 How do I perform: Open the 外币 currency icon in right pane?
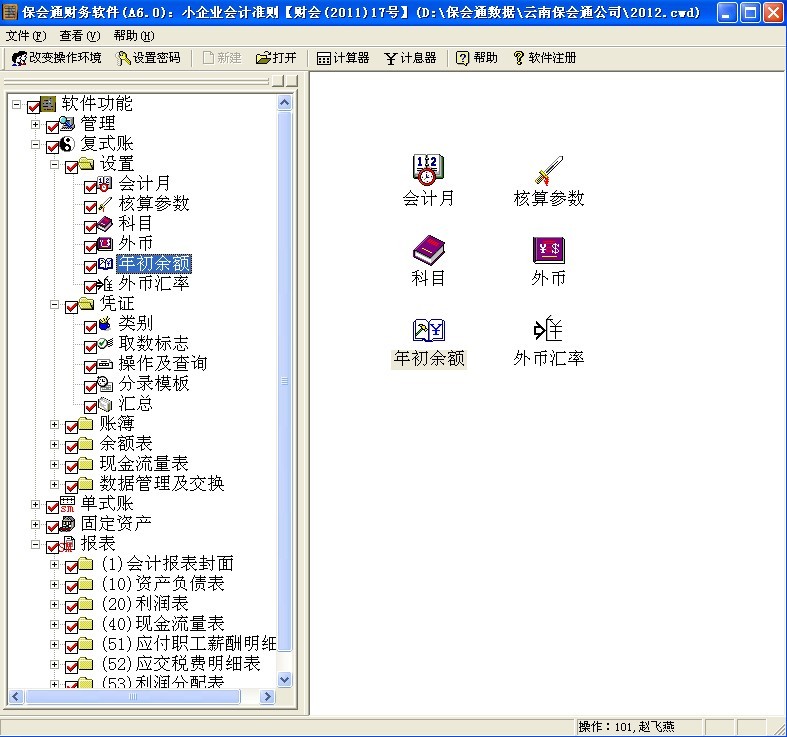[548, 250]
